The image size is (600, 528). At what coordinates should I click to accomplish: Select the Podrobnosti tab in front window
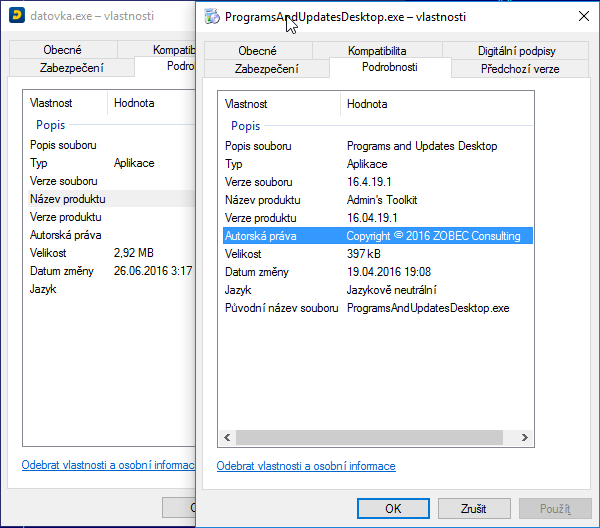(x=390, y=67)
